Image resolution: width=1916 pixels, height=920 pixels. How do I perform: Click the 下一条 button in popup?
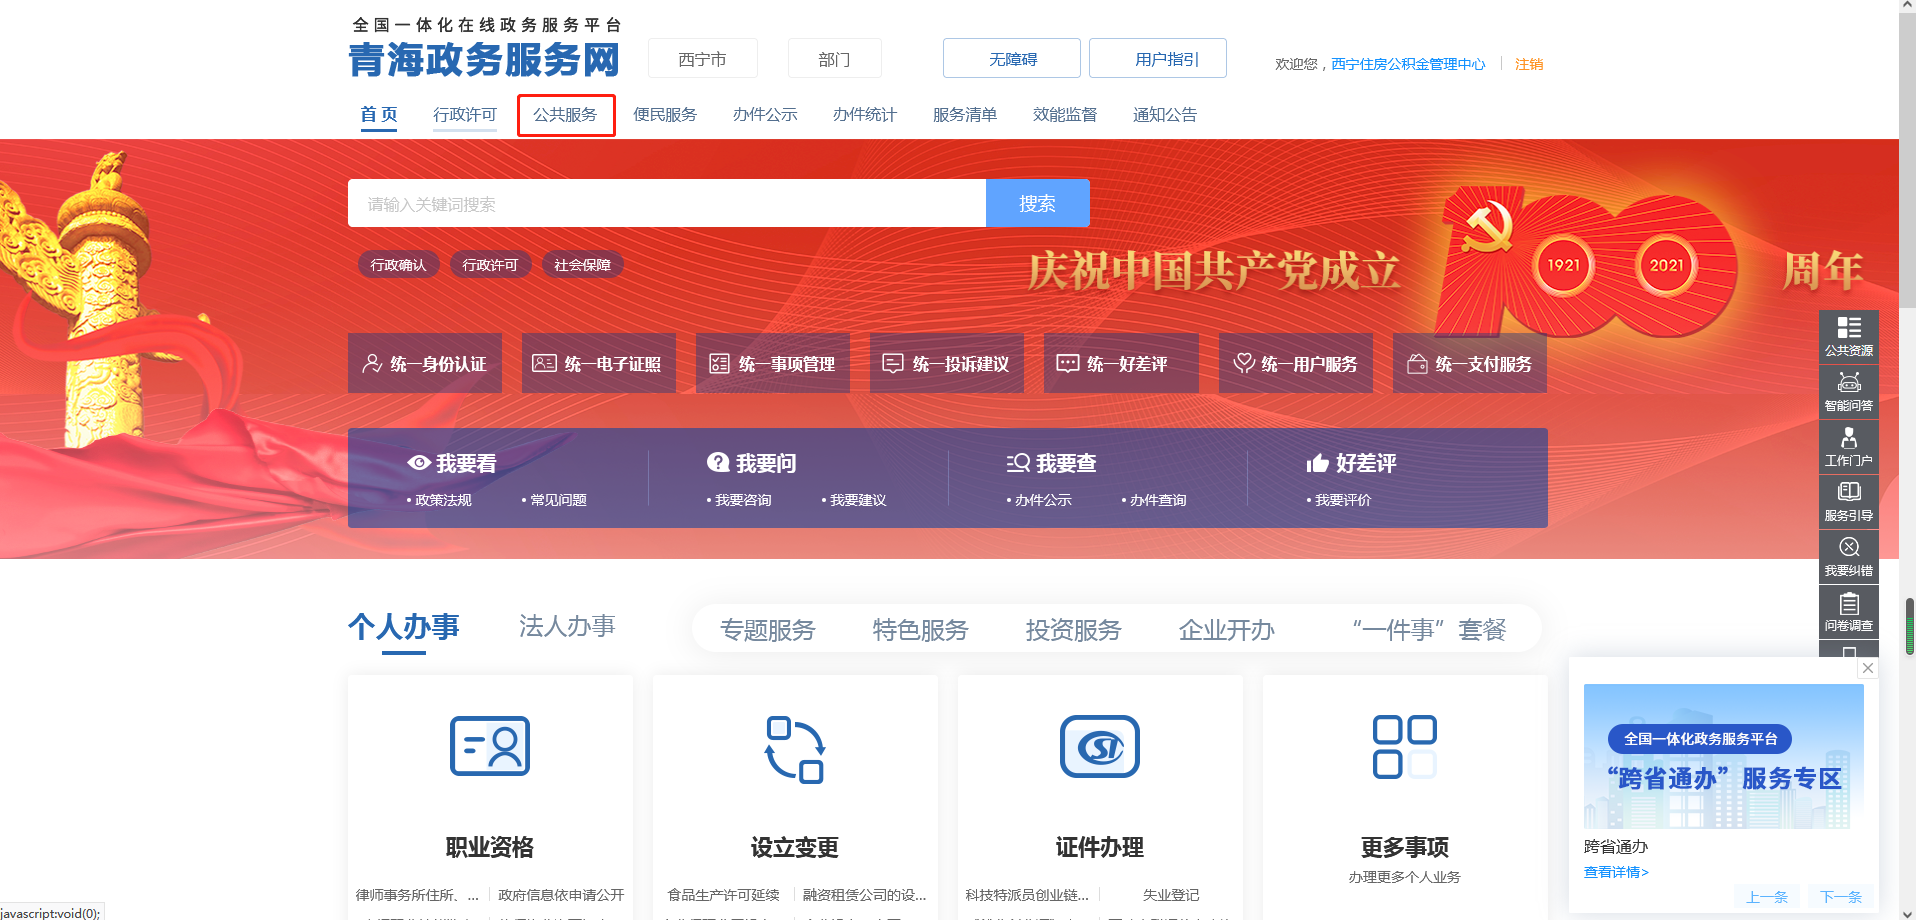(1840, 897)
